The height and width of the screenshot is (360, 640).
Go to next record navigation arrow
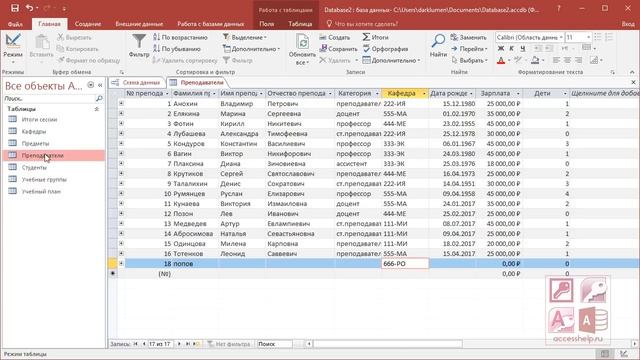179,344
